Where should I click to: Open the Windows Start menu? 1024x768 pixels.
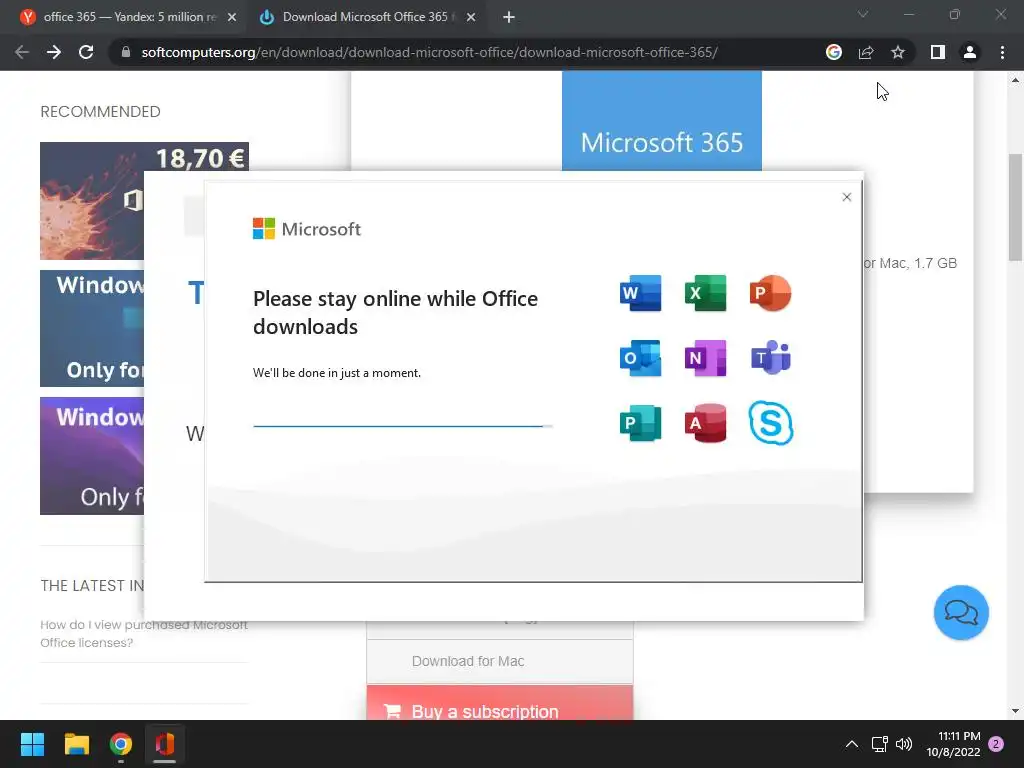(32, 744)
